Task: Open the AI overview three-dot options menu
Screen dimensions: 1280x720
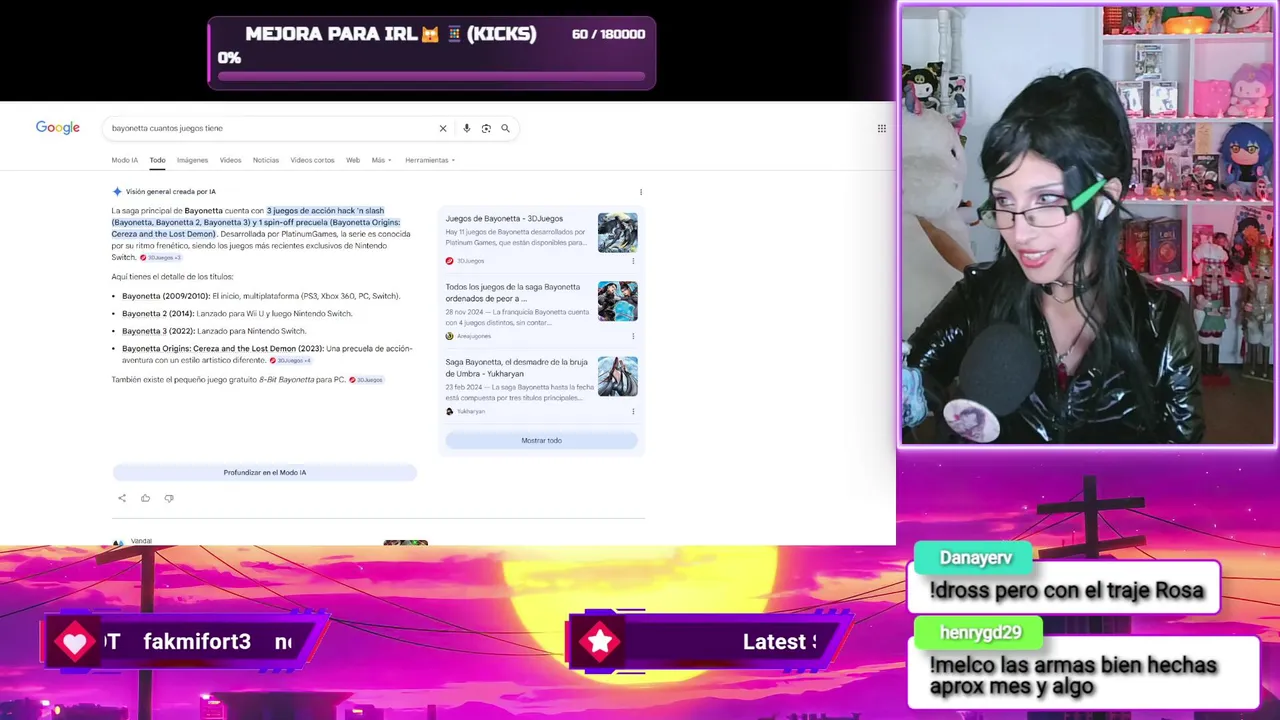Action: [x=641, y=192]
